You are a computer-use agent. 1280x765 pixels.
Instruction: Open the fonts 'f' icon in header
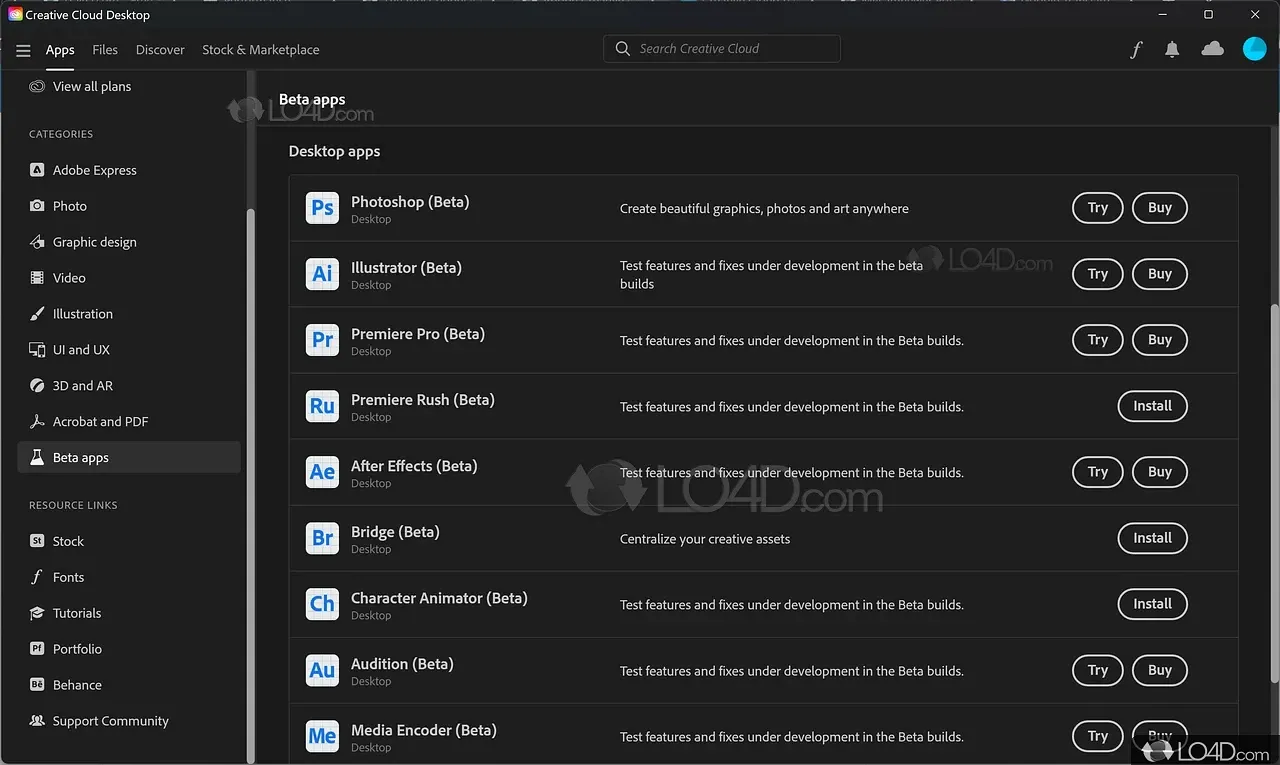point(1136,50)
